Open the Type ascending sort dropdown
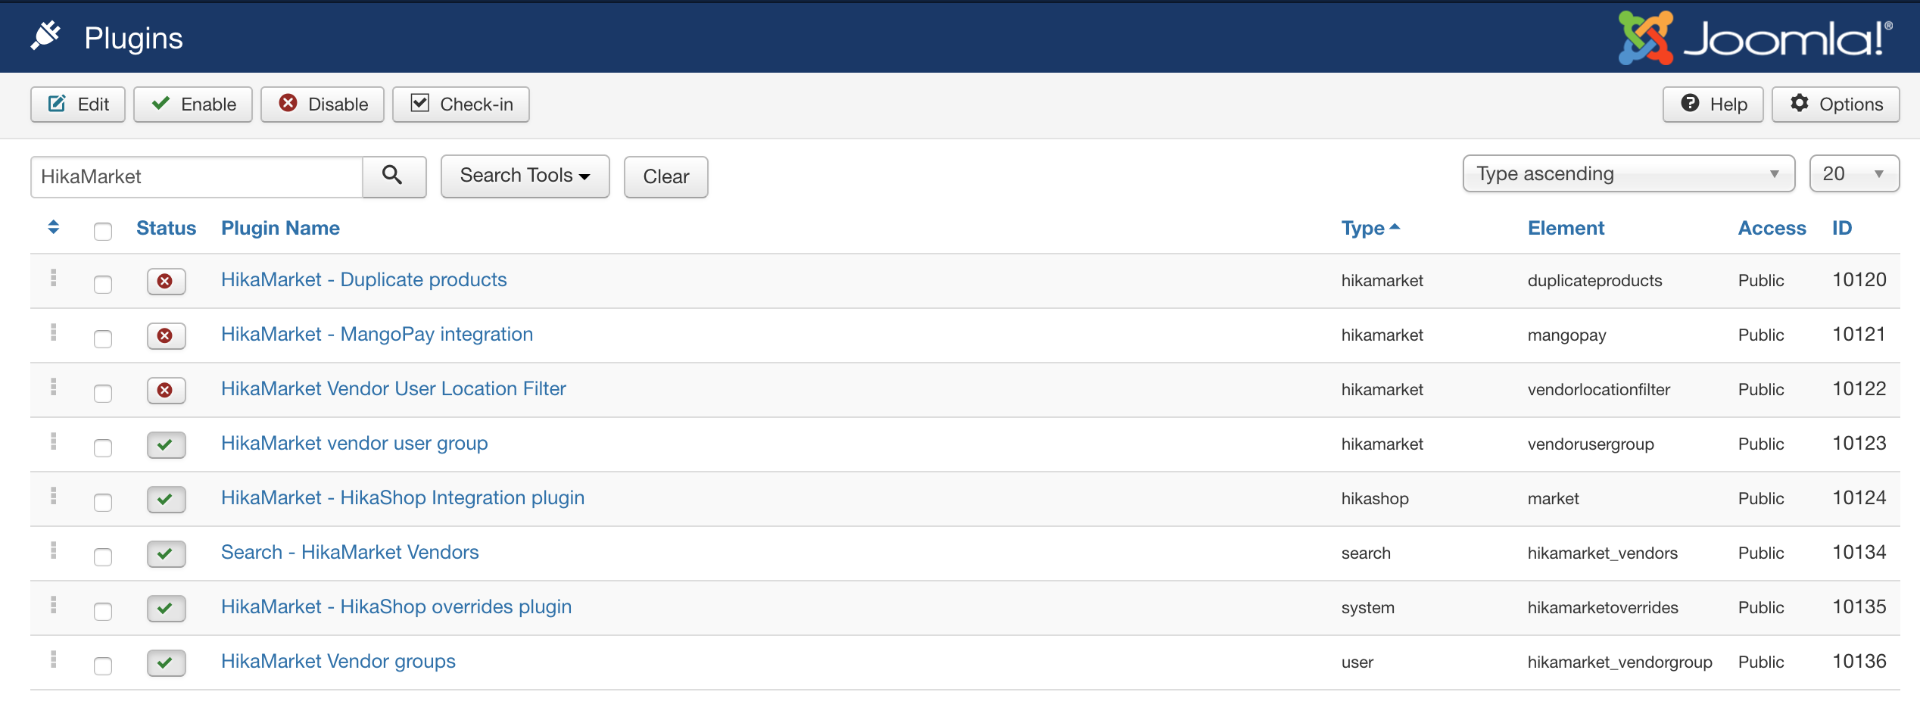The width and height of the screenshot is (1920, 710). point(1629,174)
